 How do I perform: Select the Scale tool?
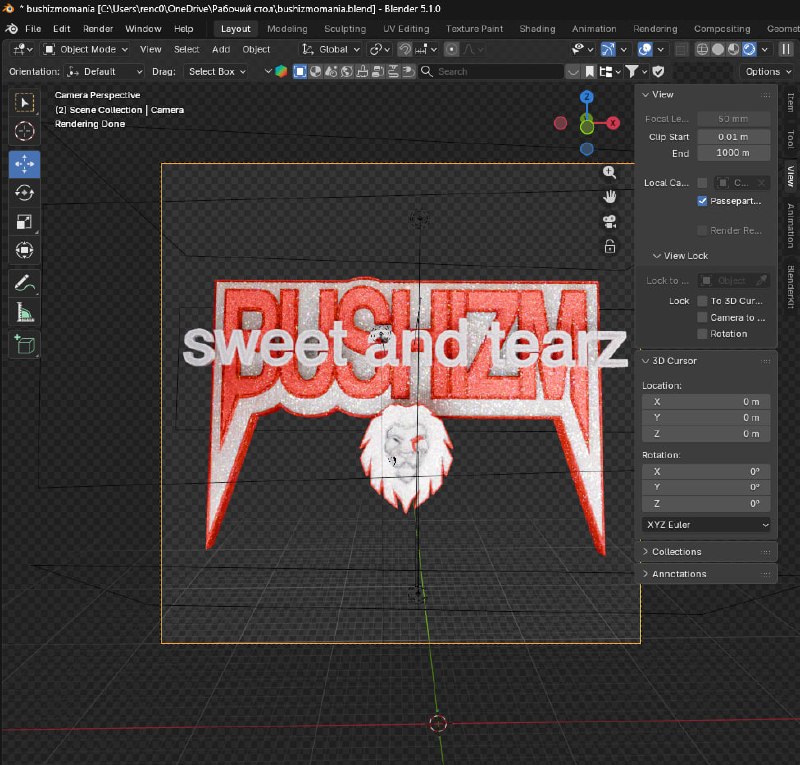[x=24, y=222]
